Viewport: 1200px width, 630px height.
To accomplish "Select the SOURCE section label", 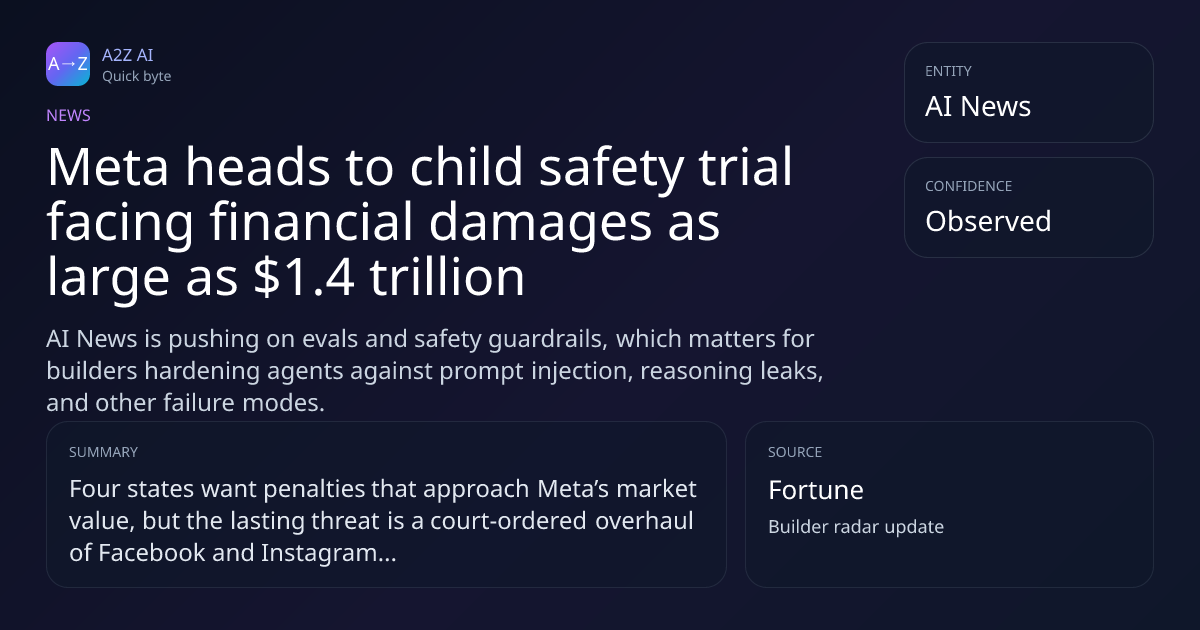I will click(x=795, y=452).
